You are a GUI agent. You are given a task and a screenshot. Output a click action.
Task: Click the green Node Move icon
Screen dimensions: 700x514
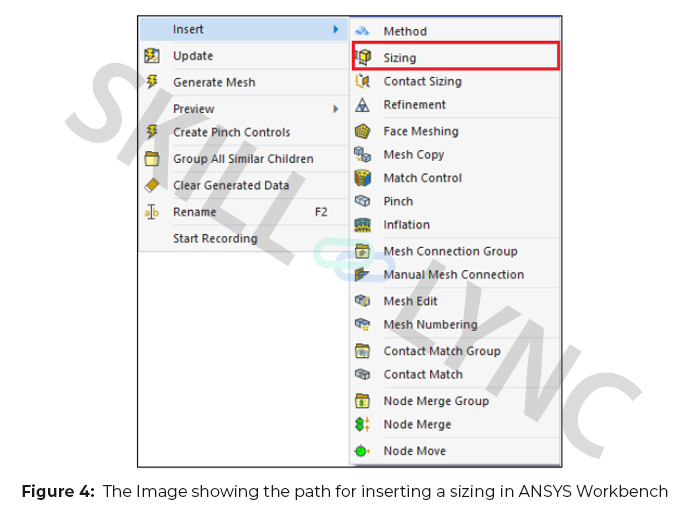362,451
